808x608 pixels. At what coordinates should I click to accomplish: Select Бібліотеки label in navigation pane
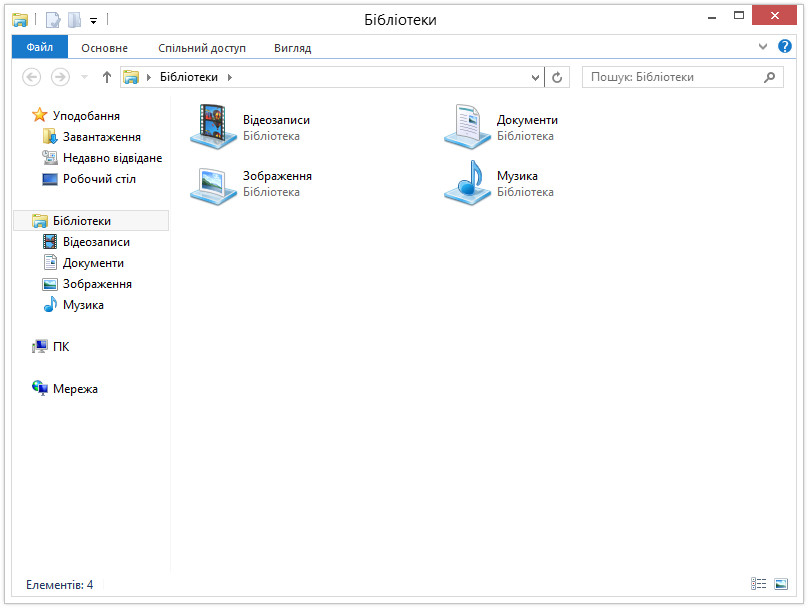coord(81,221)
